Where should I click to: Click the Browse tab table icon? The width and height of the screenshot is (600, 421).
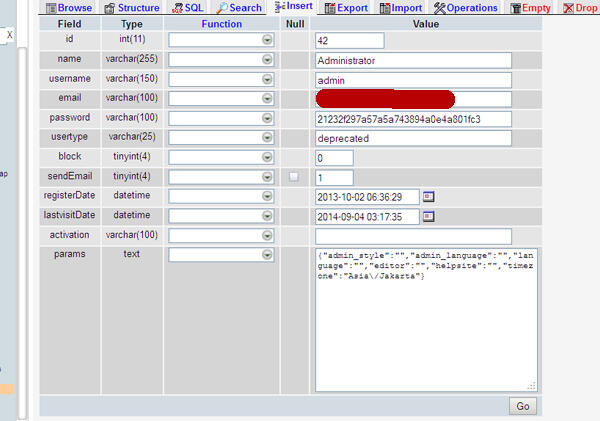(x=51, y=8)
